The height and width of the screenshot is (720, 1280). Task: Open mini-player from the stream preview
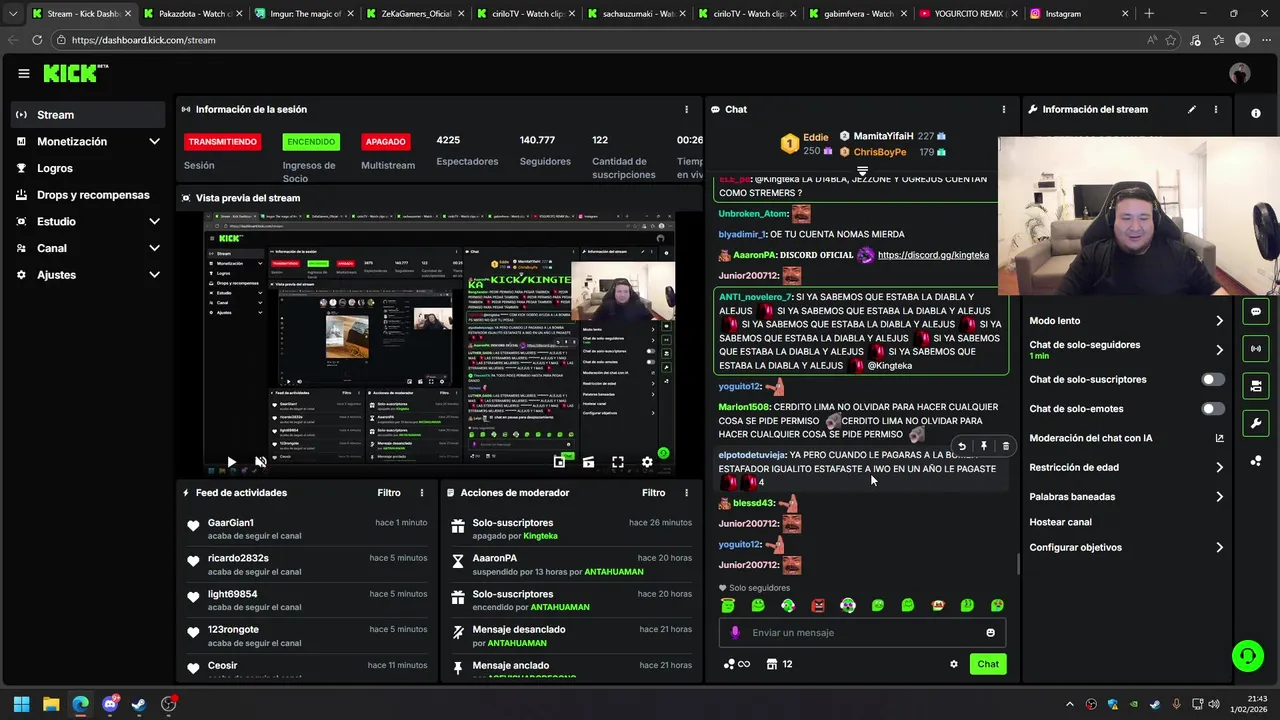pos(559,462)
